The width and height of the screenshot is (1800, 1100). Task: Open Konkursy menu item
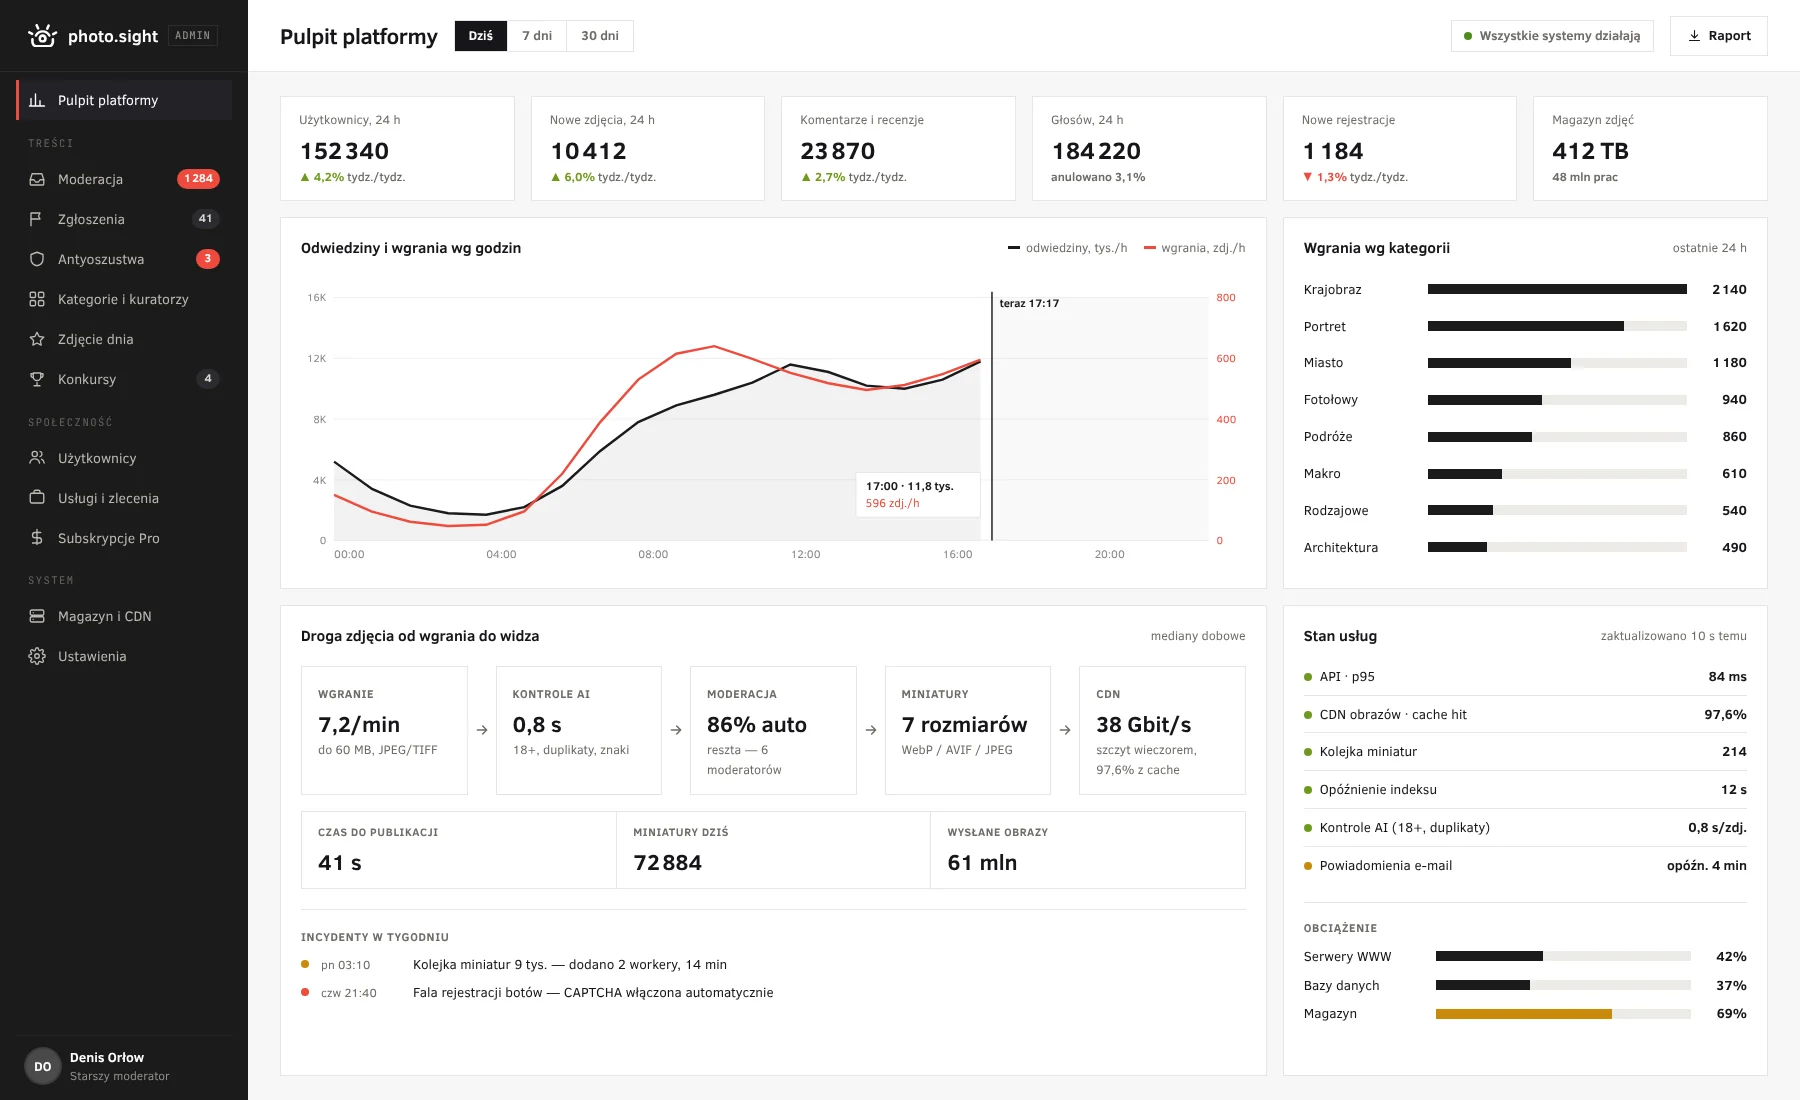(124, 379)
